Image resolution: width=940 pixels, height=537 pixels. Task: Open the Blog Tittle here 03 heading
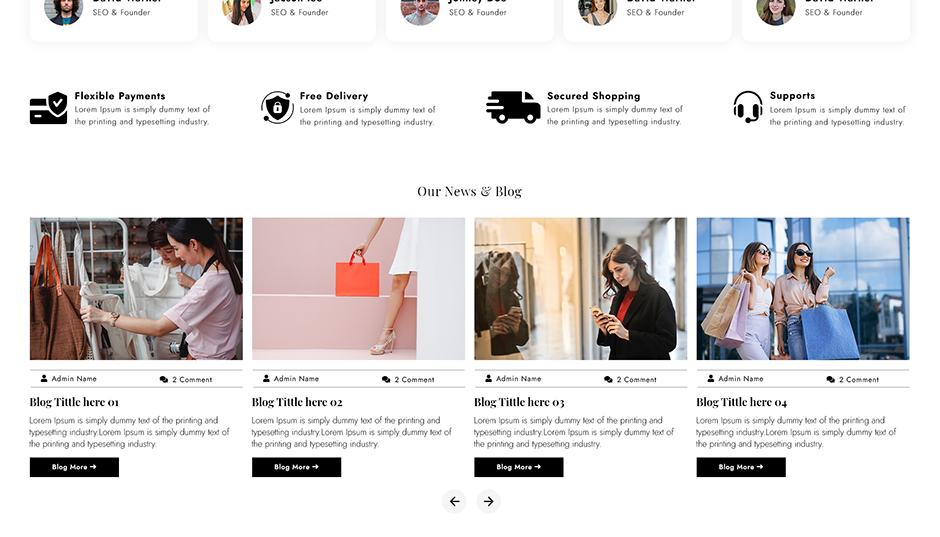[519, 402]
